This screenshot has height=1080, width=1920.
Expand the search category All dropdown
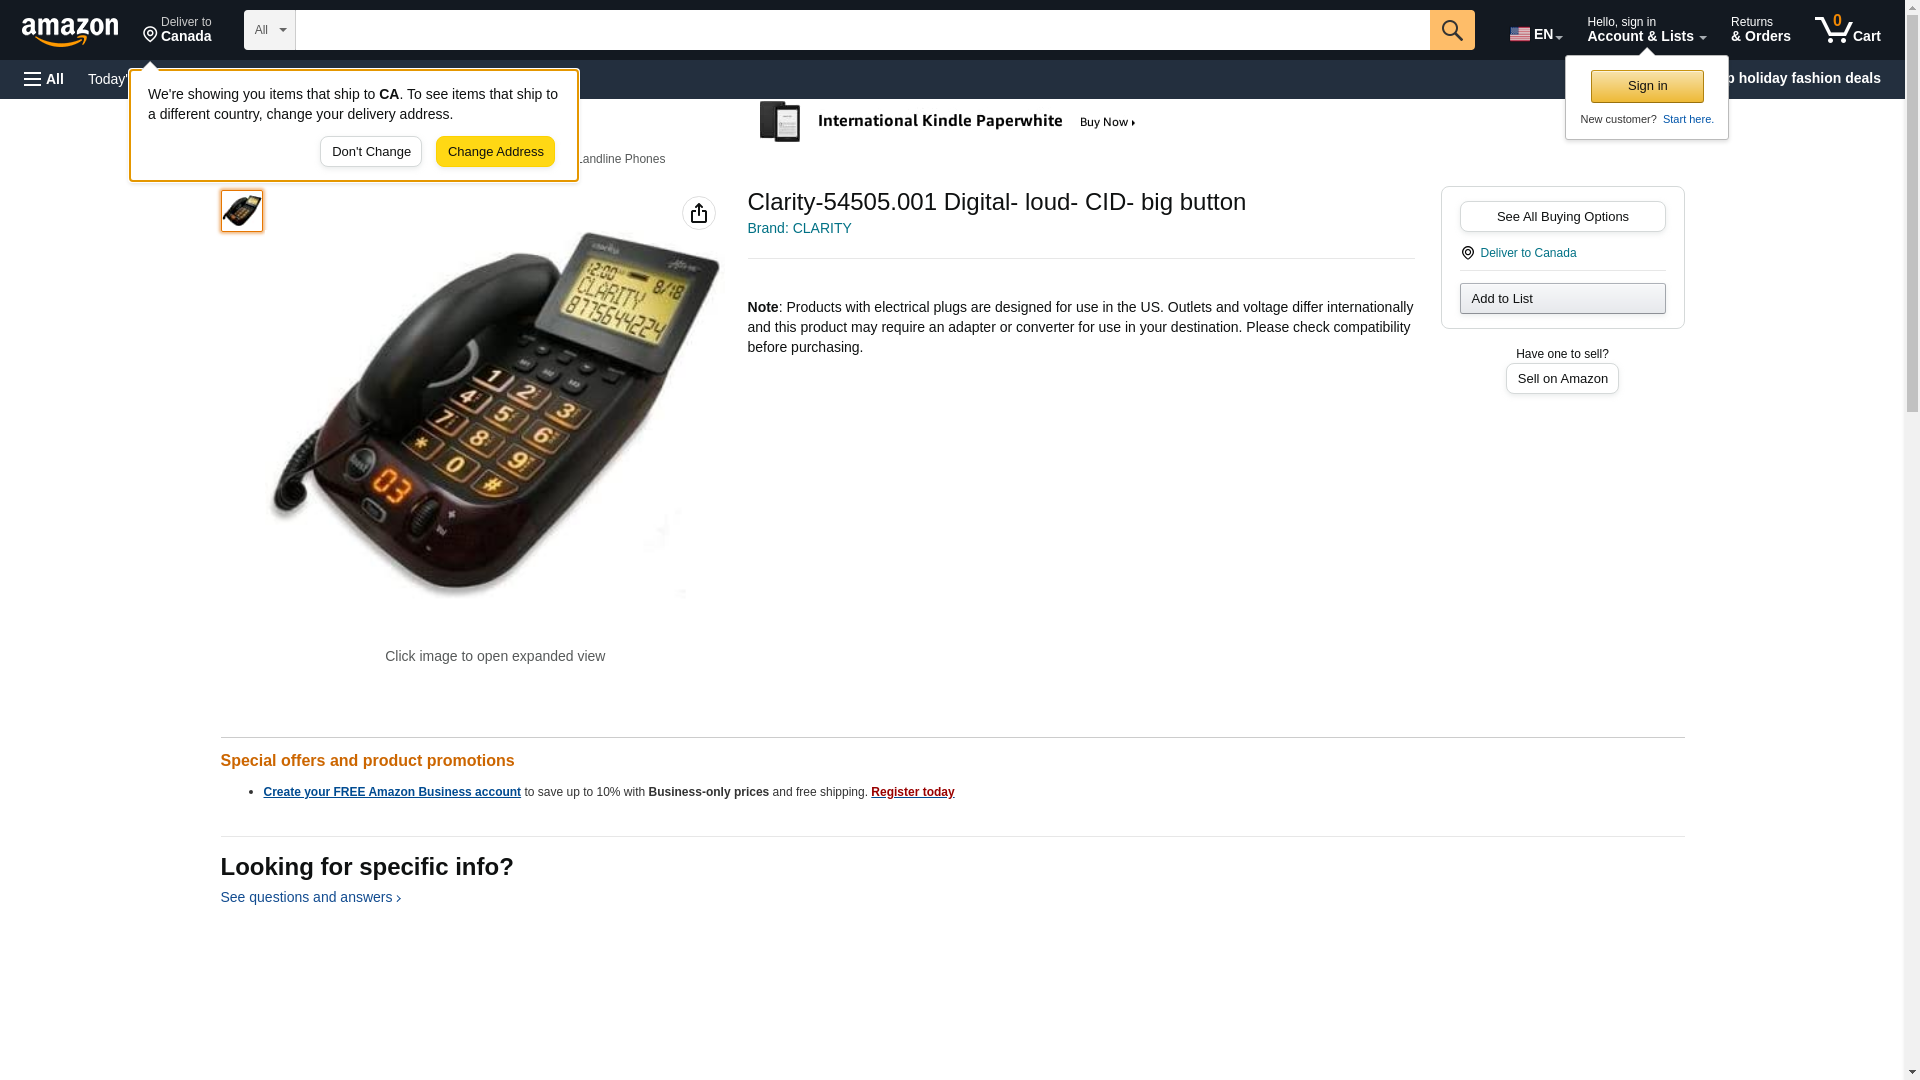270,30
